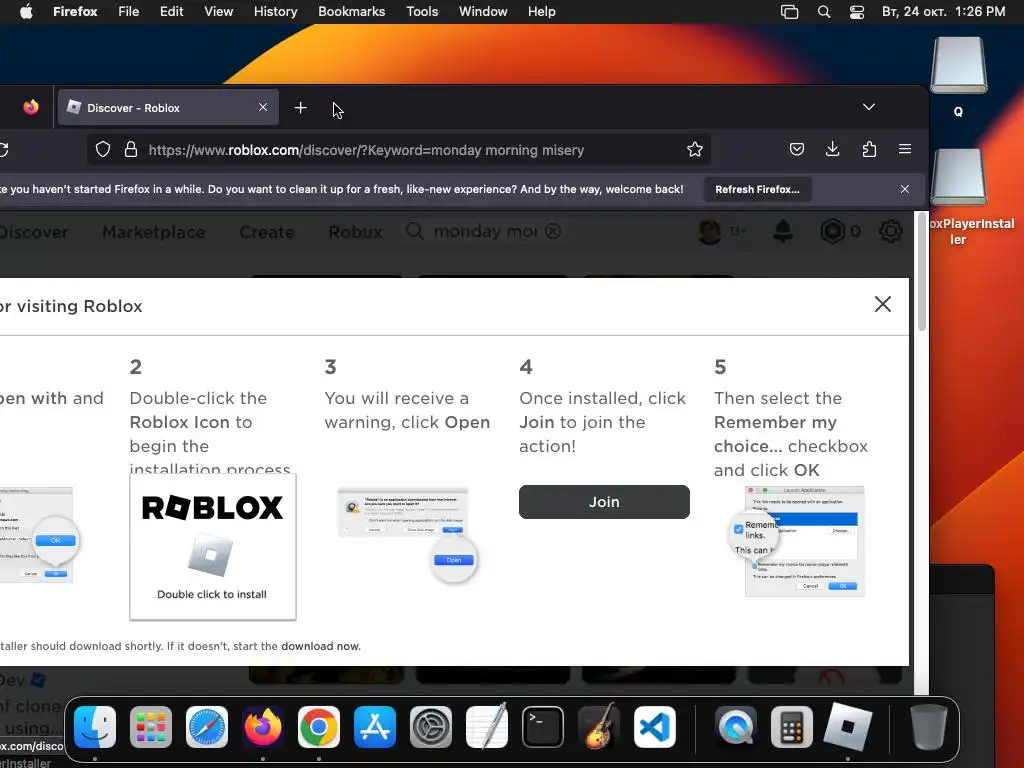Click the date and time in menu bar
Viewport: 1024px width, 768px height.
click(943, 12)
